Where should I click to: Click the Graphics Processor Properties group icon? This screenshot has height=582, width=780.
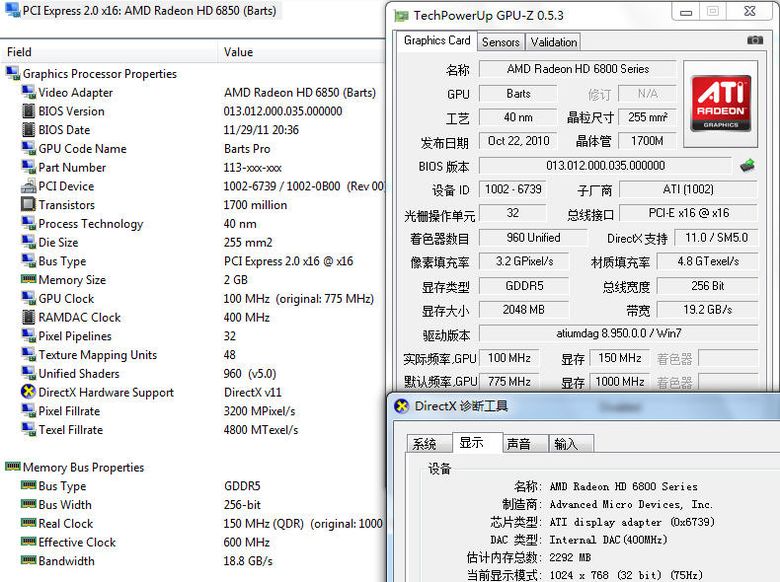click(12, 73)
